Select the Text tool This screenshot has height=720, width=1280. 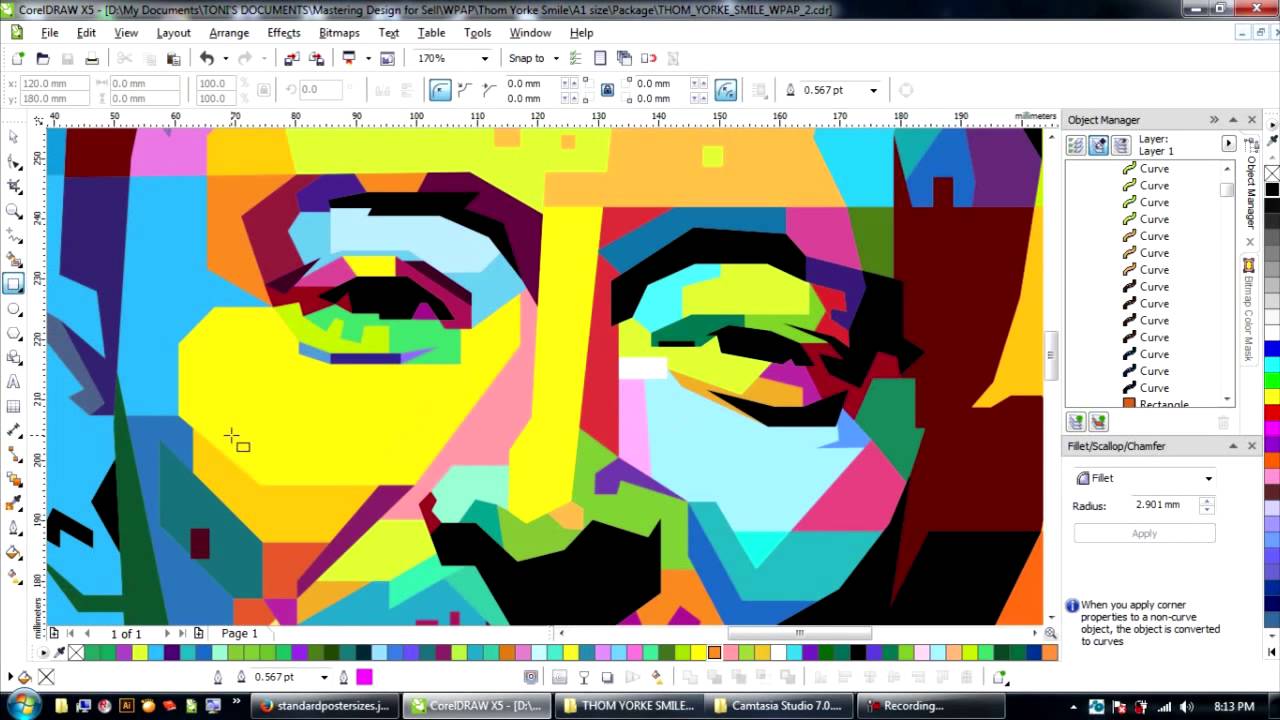(x=14, y=382)
